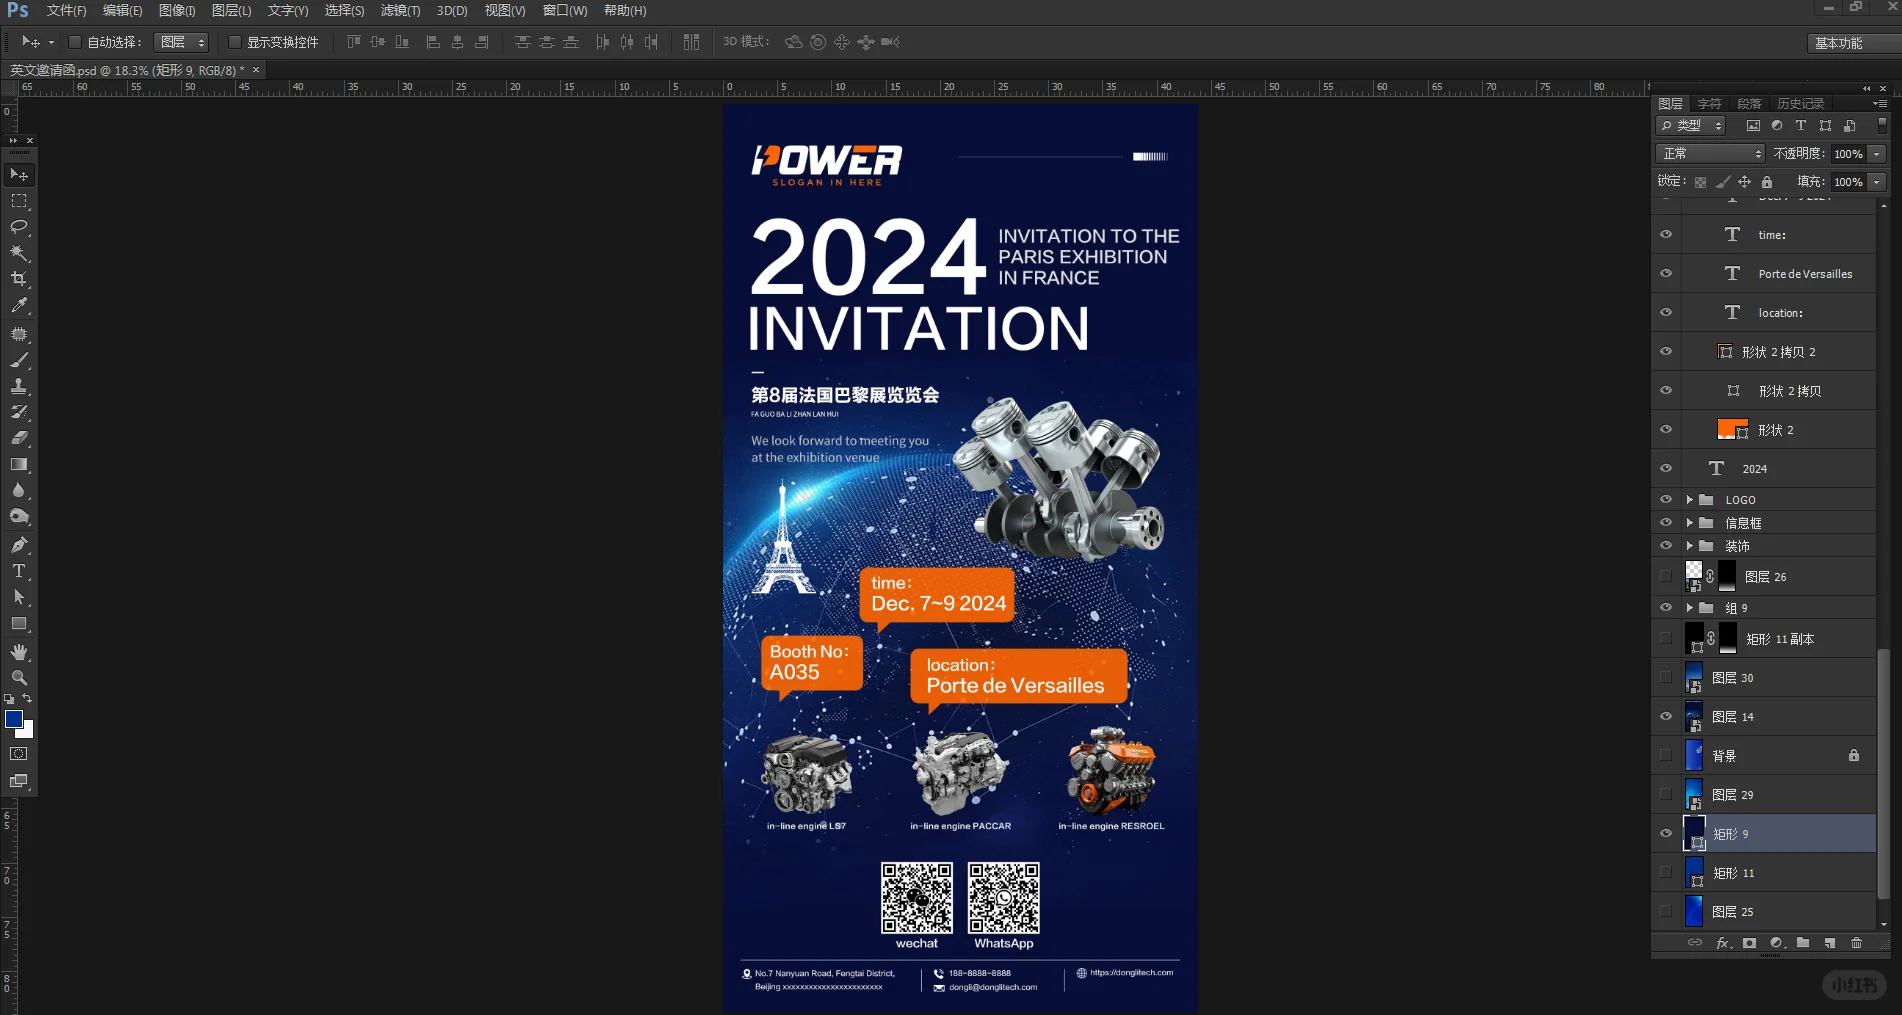This screenshot has height=1015, width=1902.
Task: Select the Horizontal Type tool
Action: pyautogui.click(x=19, y=571)
